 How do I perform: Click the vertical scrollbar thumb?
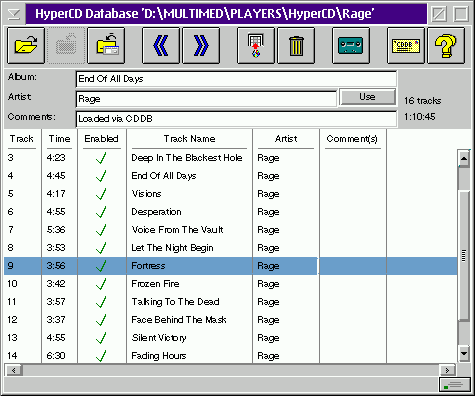pos(464,256)
